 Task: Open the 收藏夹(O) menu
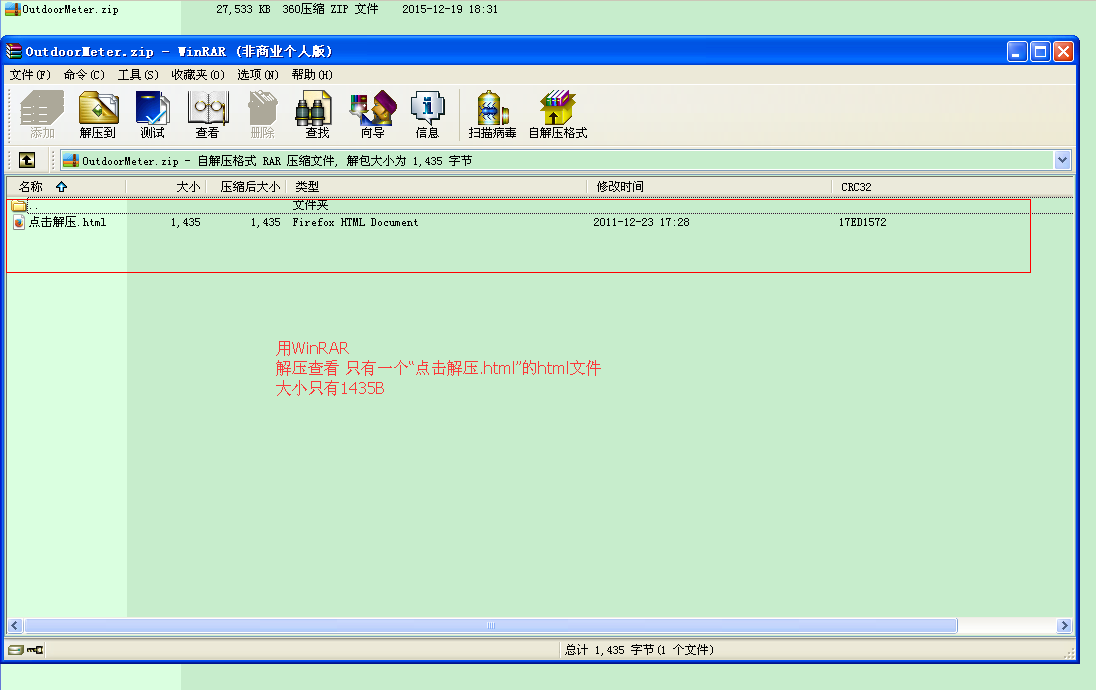pyautogui.click(x=198, y=74)
